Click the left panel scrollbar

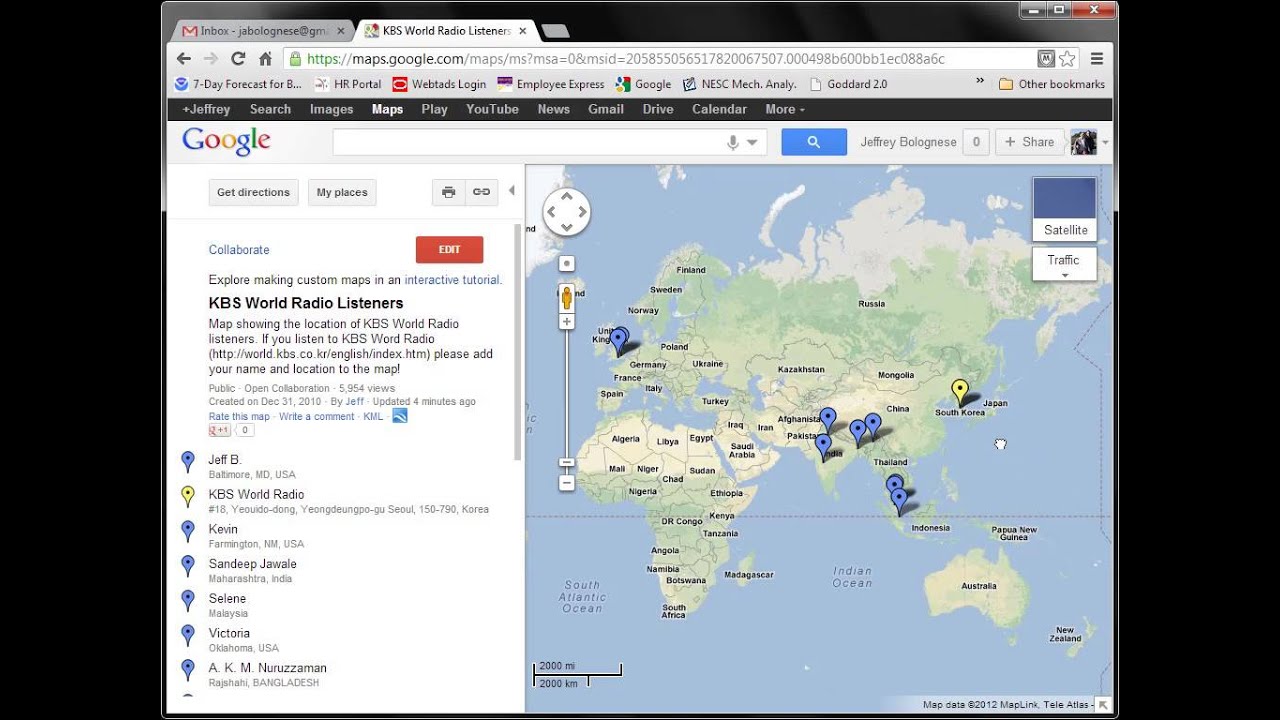point(518,342)
